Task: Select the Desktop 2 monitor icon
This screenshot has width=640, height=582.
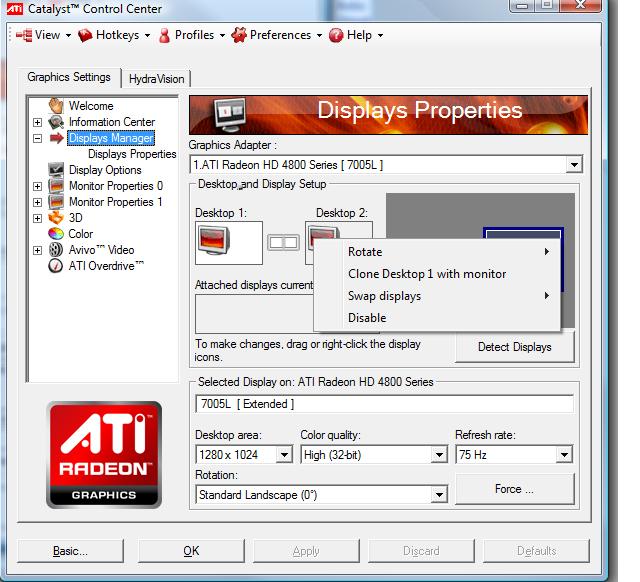Action: pyautogui.click(x=324, y=233)
